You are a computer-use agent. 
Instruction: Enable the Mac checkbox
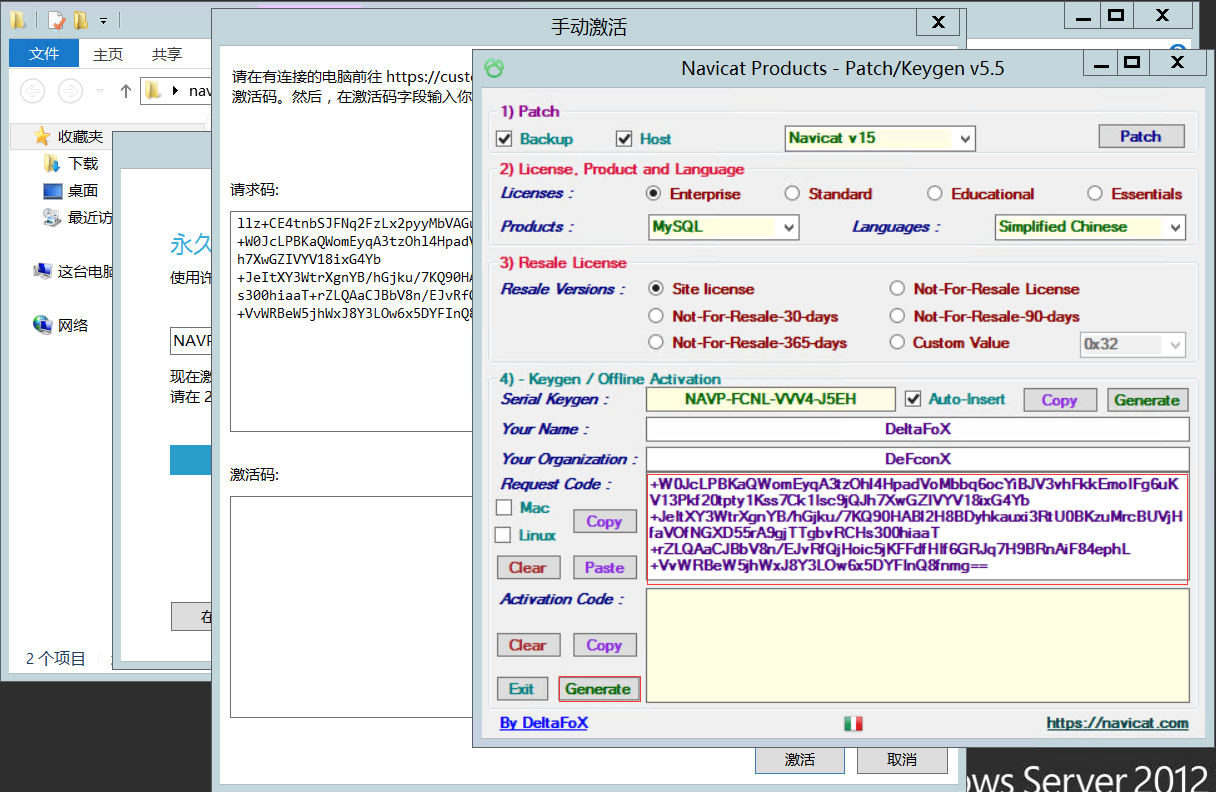click(504, 508)
